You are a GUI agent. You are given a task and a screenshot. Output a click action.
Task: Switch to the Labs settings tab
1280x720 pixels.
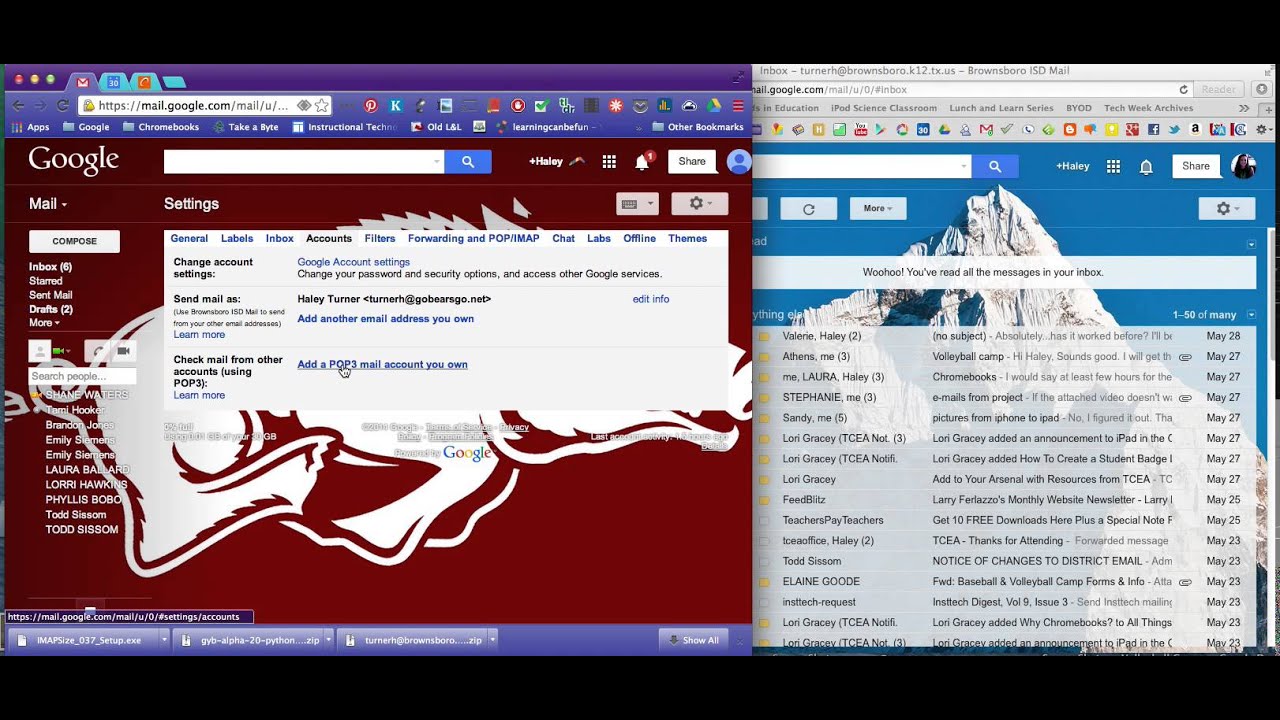click(599, 238)
